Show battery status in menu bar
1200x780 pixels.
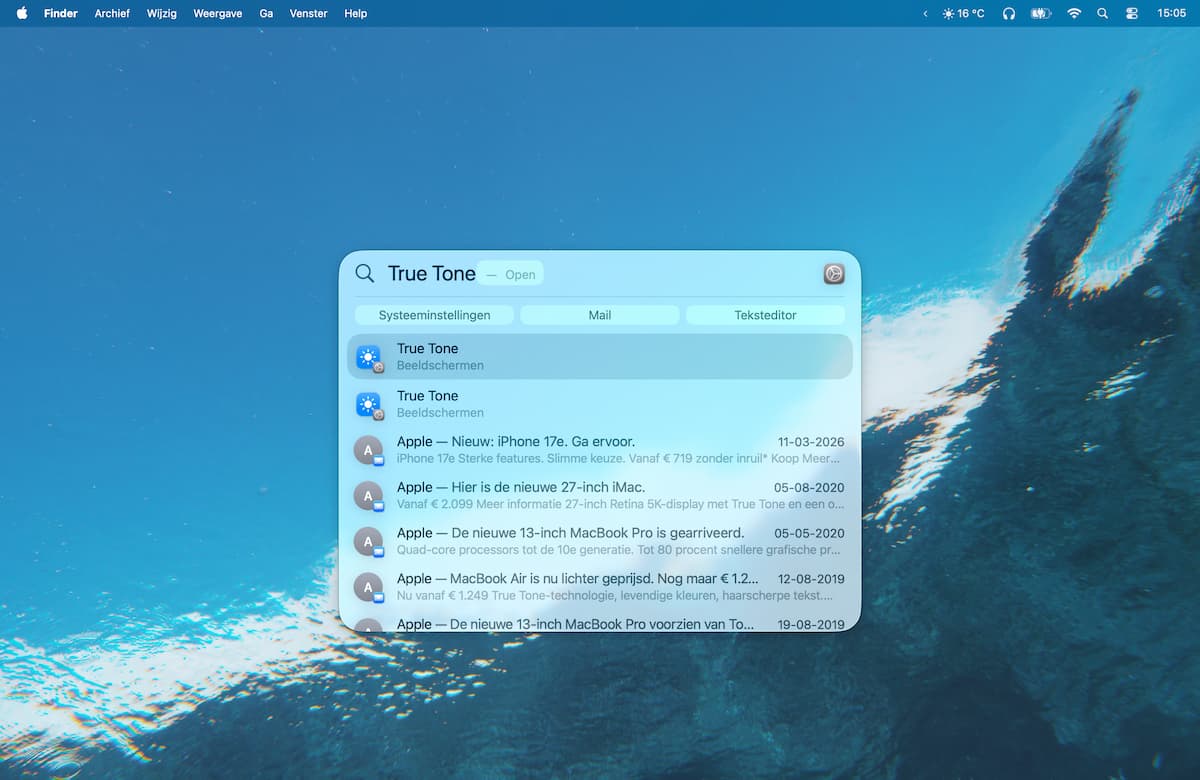[x=1041, y=13]
